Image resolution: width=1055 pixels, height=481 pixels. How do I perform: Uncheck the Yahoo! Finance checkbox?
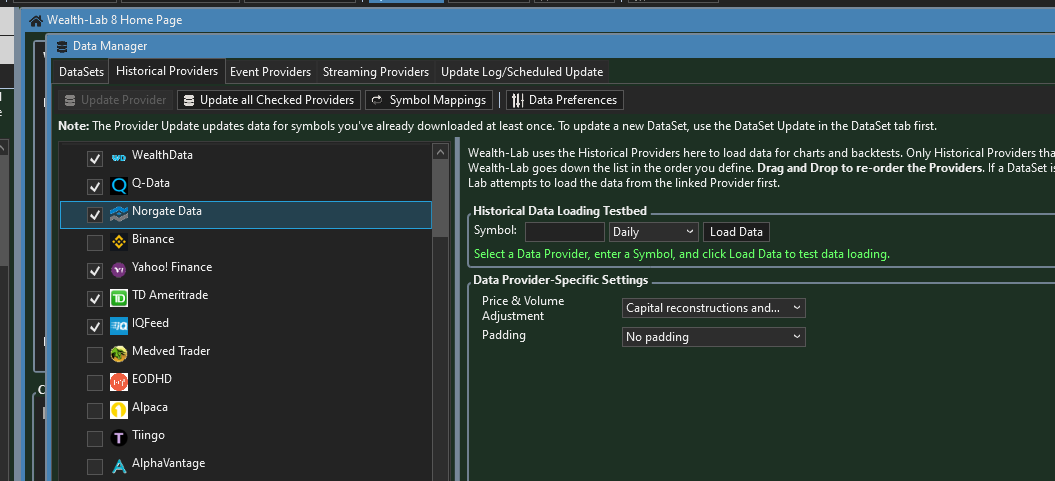tap(95, 270)
